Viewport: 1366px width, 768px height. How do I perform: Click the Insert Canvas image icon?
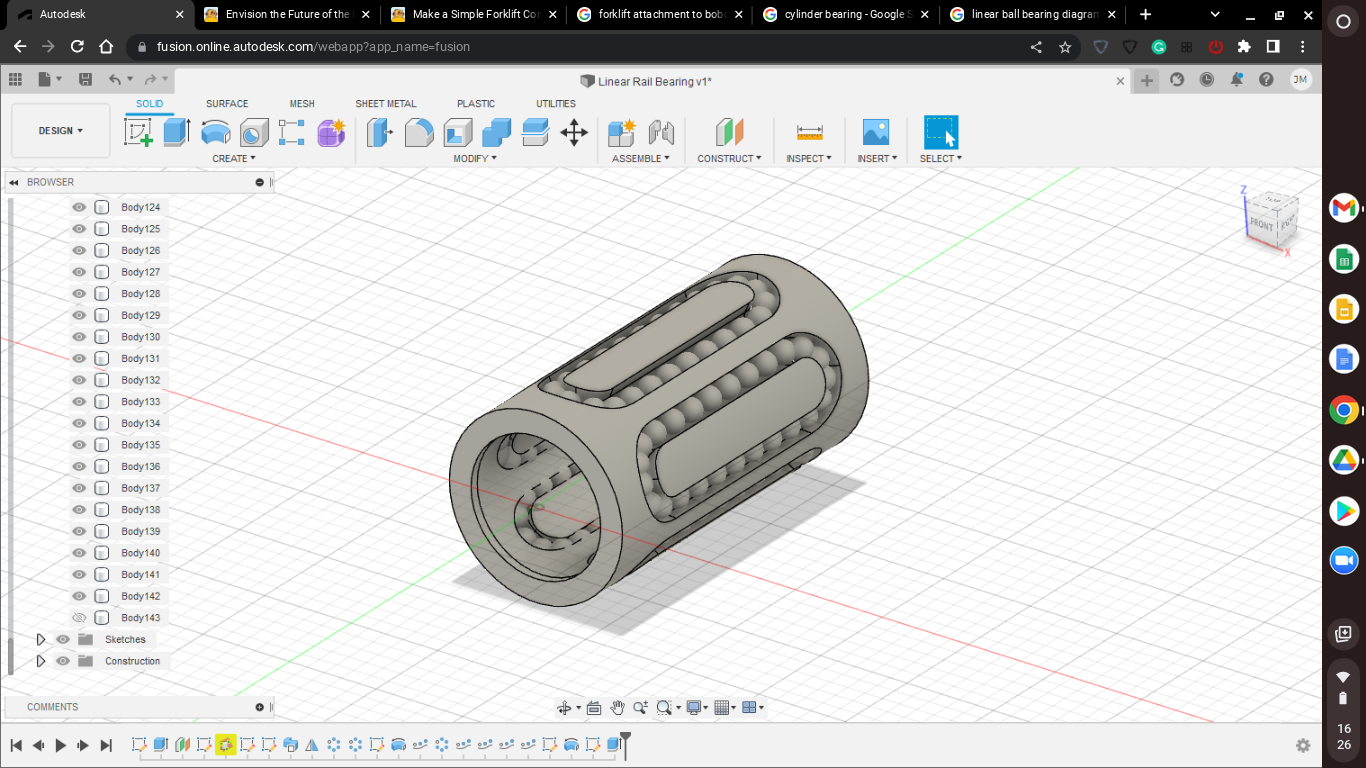pos(875,131)
